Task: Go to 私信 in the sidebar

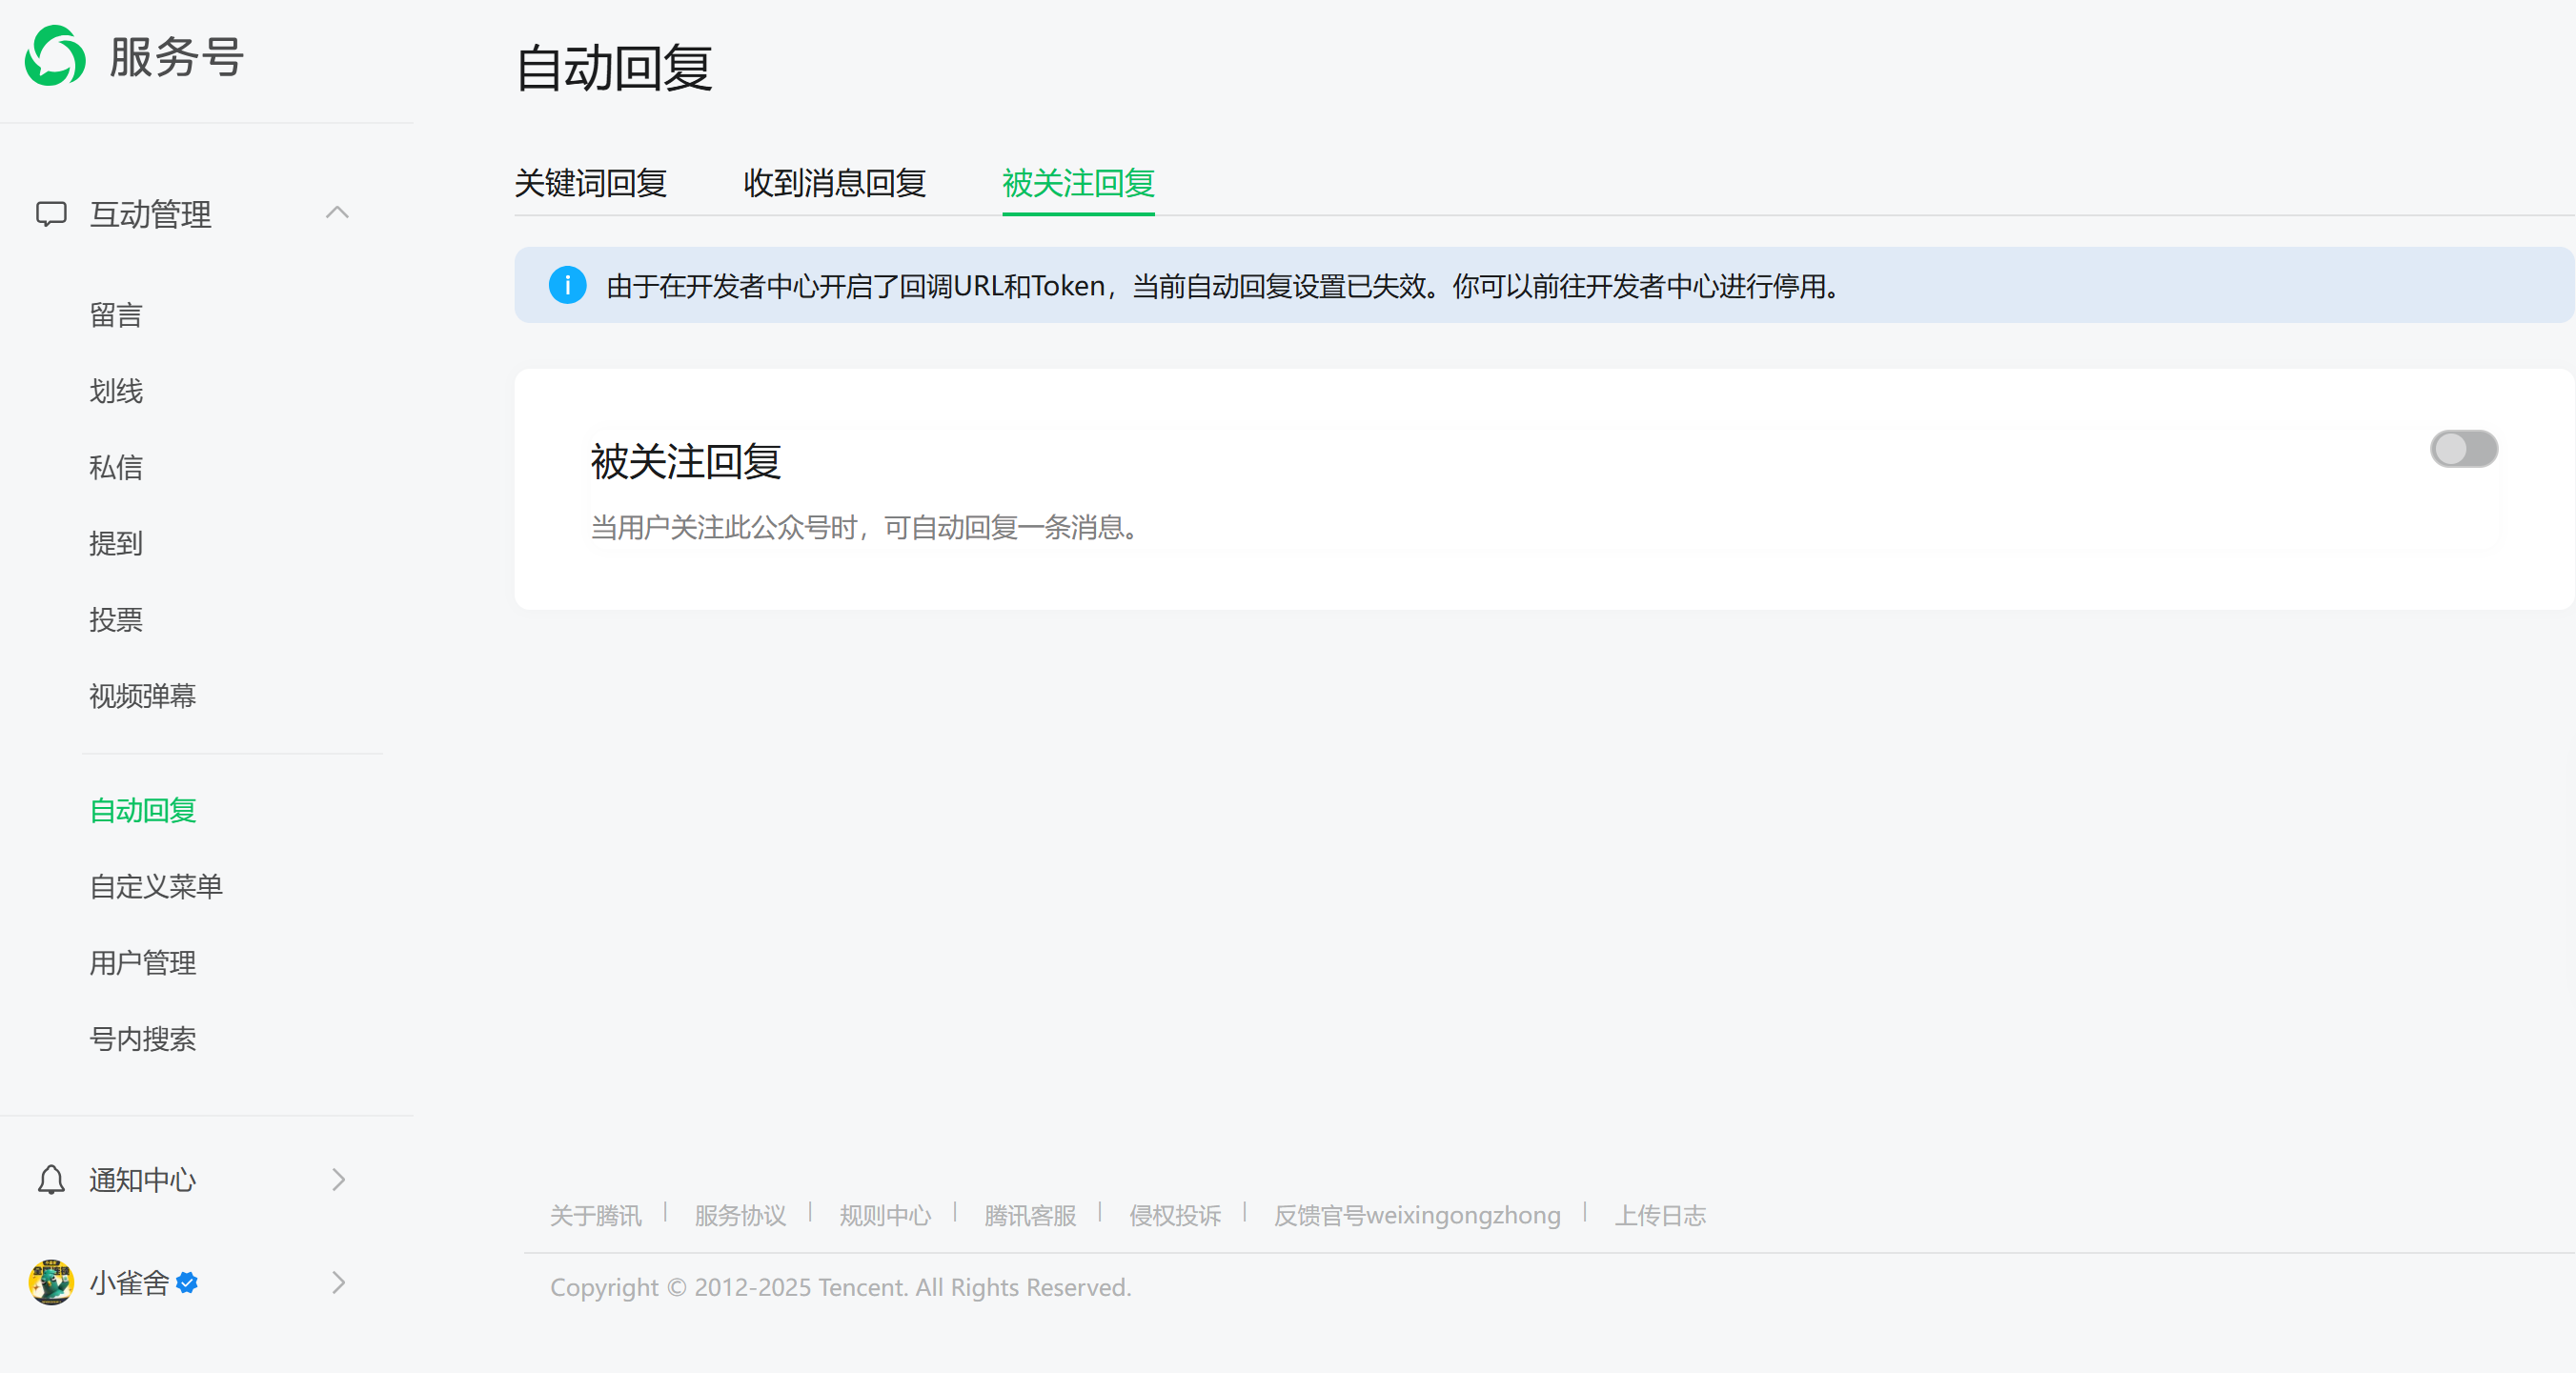Action: tap(116, 467)
